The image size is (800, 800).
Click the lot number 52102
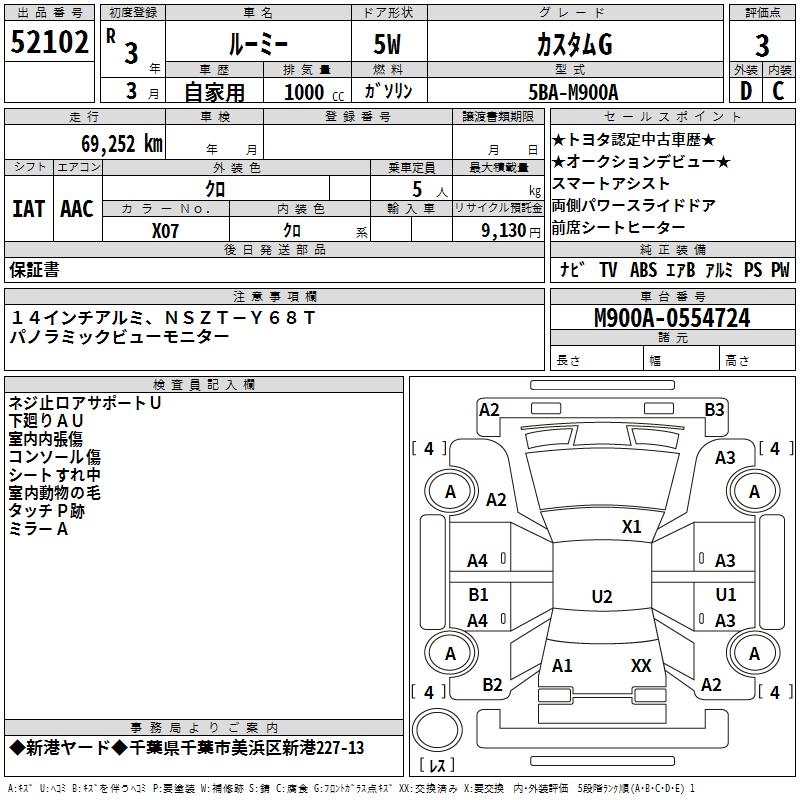pos(49,42)
